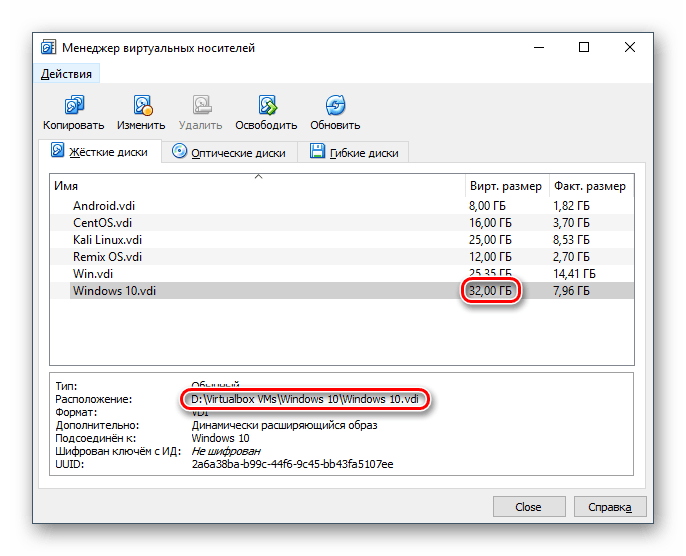Click the Динамически расширяющийся образ text
The width and height of the screenshot is (686, 556).
(284, 425)
